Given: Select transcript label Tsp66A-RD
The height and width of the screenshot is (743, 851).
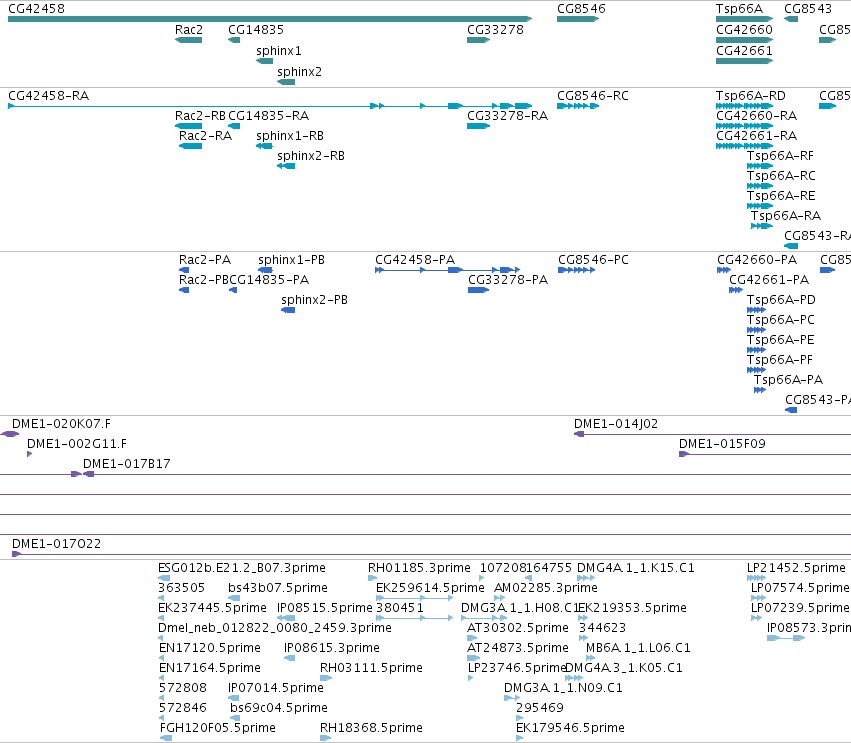Looking at the screenshot, I should [x=751, y=96].
